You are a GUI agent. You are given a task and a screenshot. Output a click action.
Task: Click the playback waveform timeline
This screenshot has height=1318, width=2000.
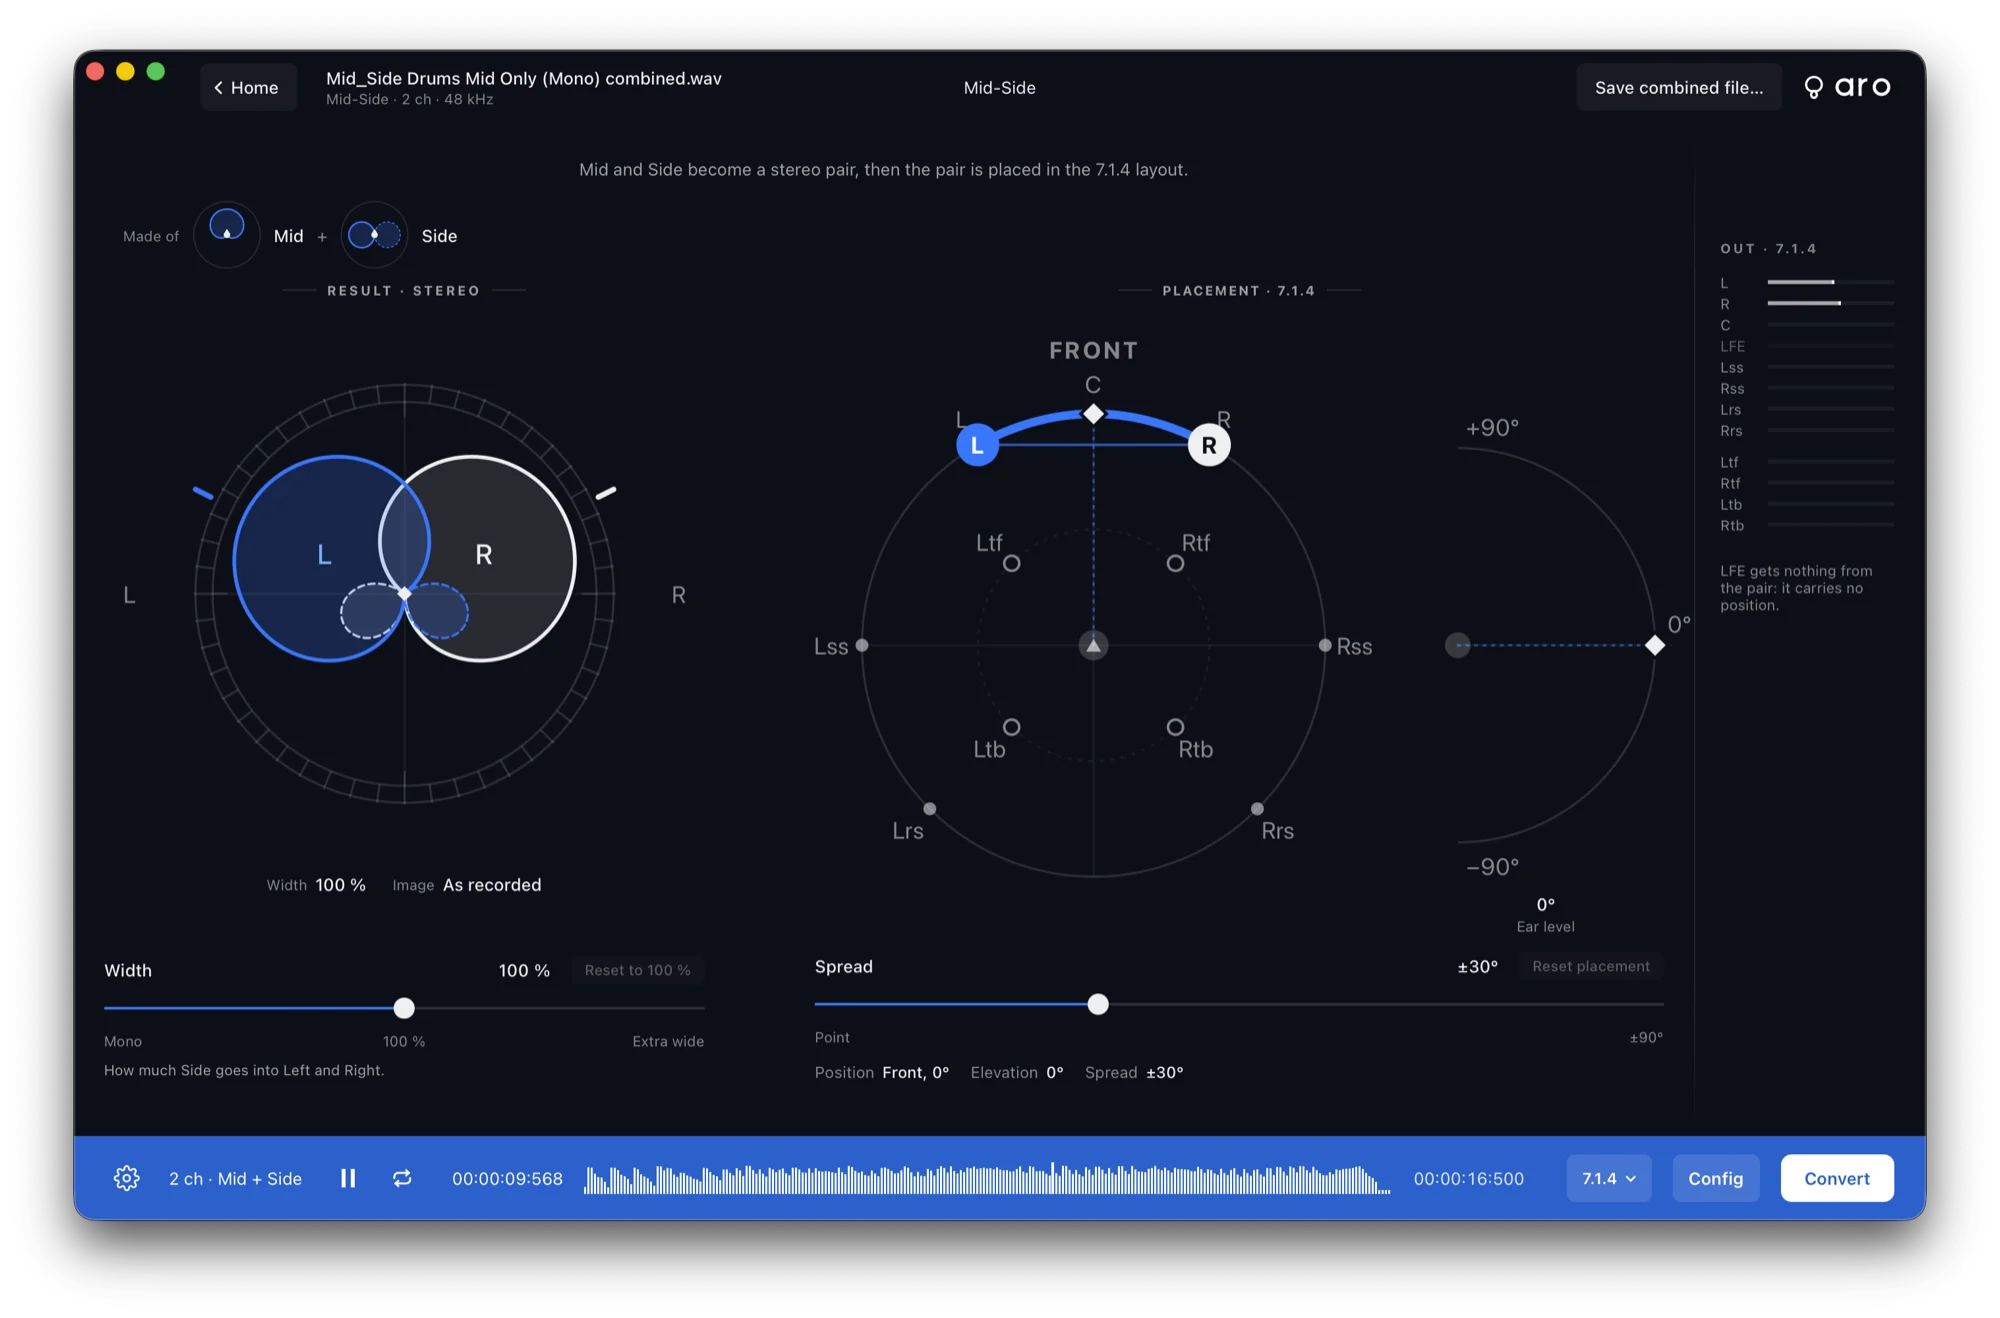coord(987,1179)
